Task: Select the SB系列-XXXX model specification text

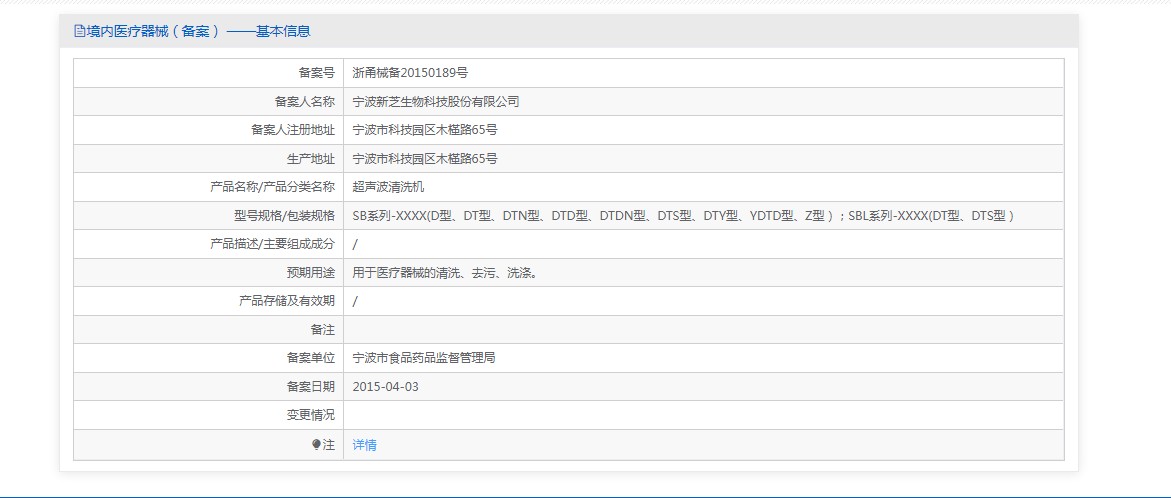Action: pos(683,216)
